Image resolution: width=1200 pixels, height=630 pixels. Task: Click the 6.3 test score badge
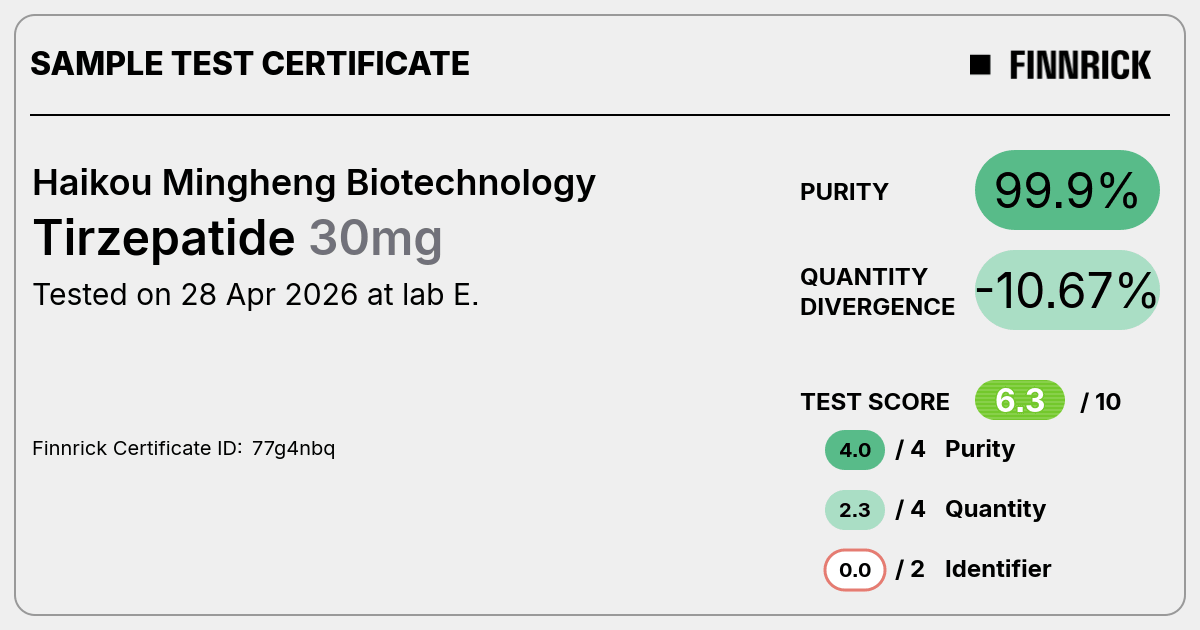point(1020,401)
